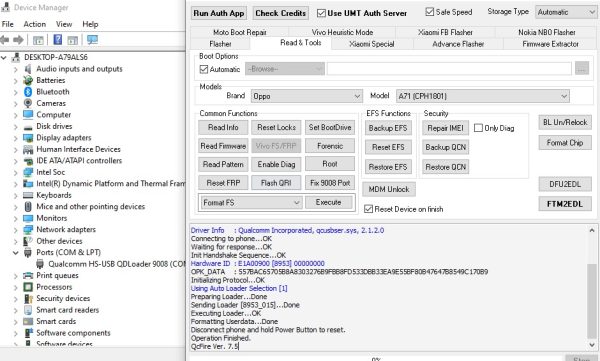Open the File menu in Device Manager
Image resolution: width=600 pixels, height=361 pixels.
pyautogui.click(x=8, y=24)
